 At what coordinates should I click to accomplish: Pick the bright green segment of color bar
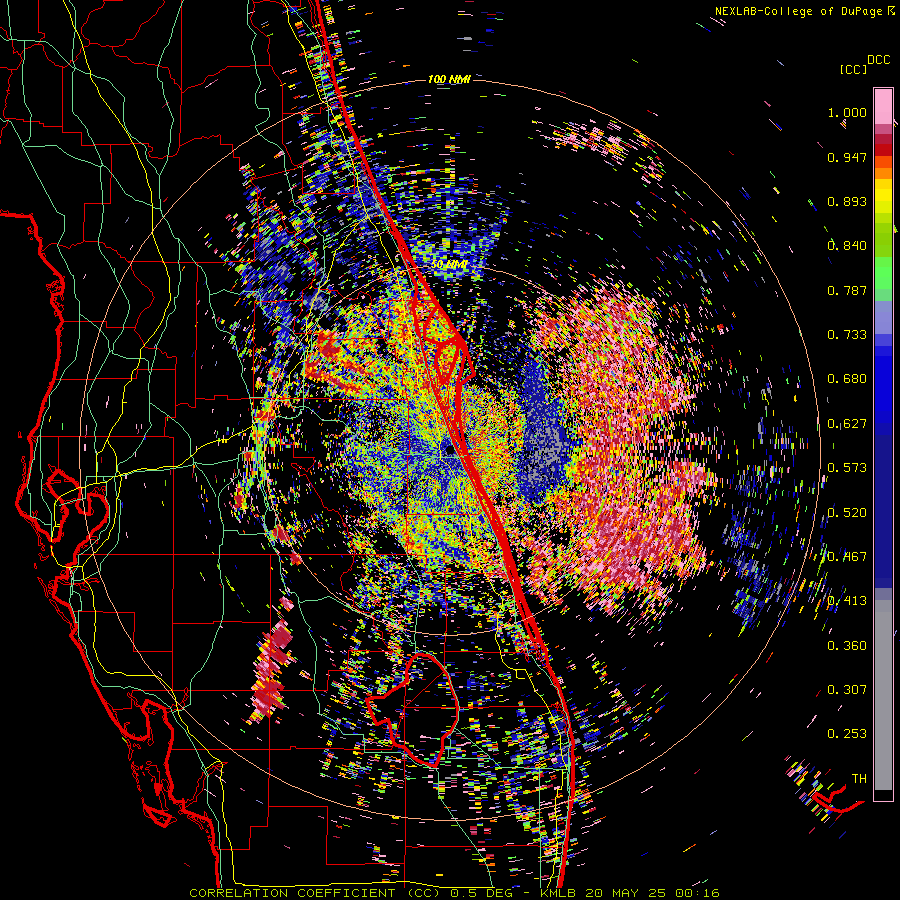(x=883, y=273)
